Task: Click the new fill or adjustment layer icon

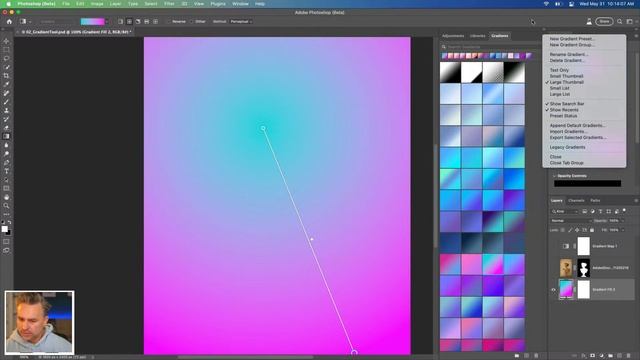Action: [x=602, y=356]
